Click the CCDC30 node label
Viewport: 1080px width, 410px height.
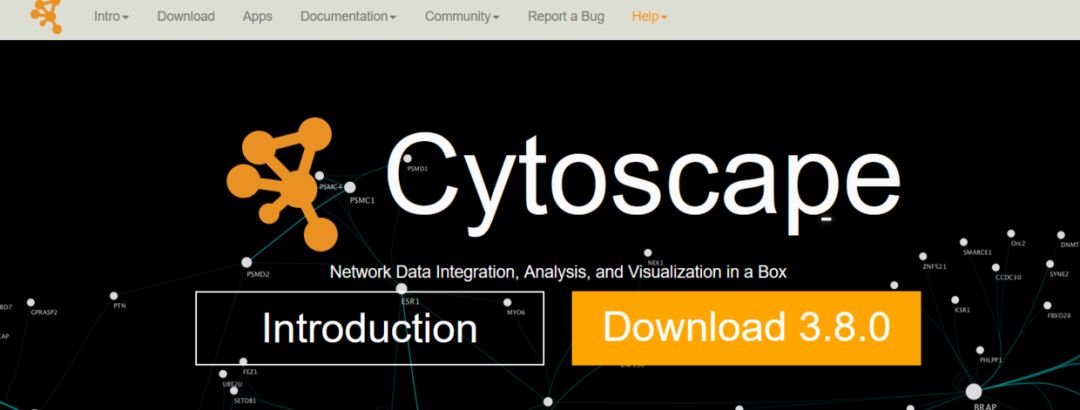tap(1008, 277)
